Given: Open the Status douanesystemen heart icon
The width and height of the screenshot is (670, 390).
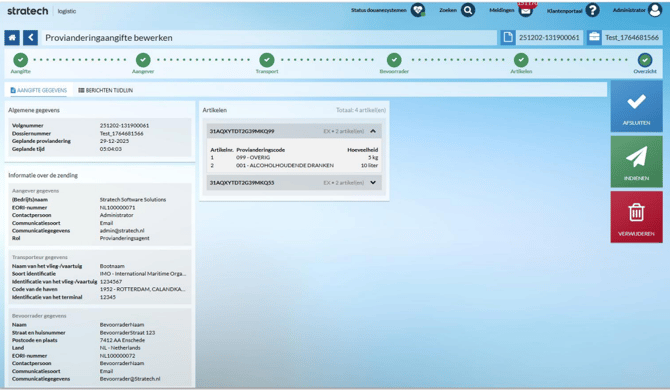Looking at the screenshot, I should [417, 10].
